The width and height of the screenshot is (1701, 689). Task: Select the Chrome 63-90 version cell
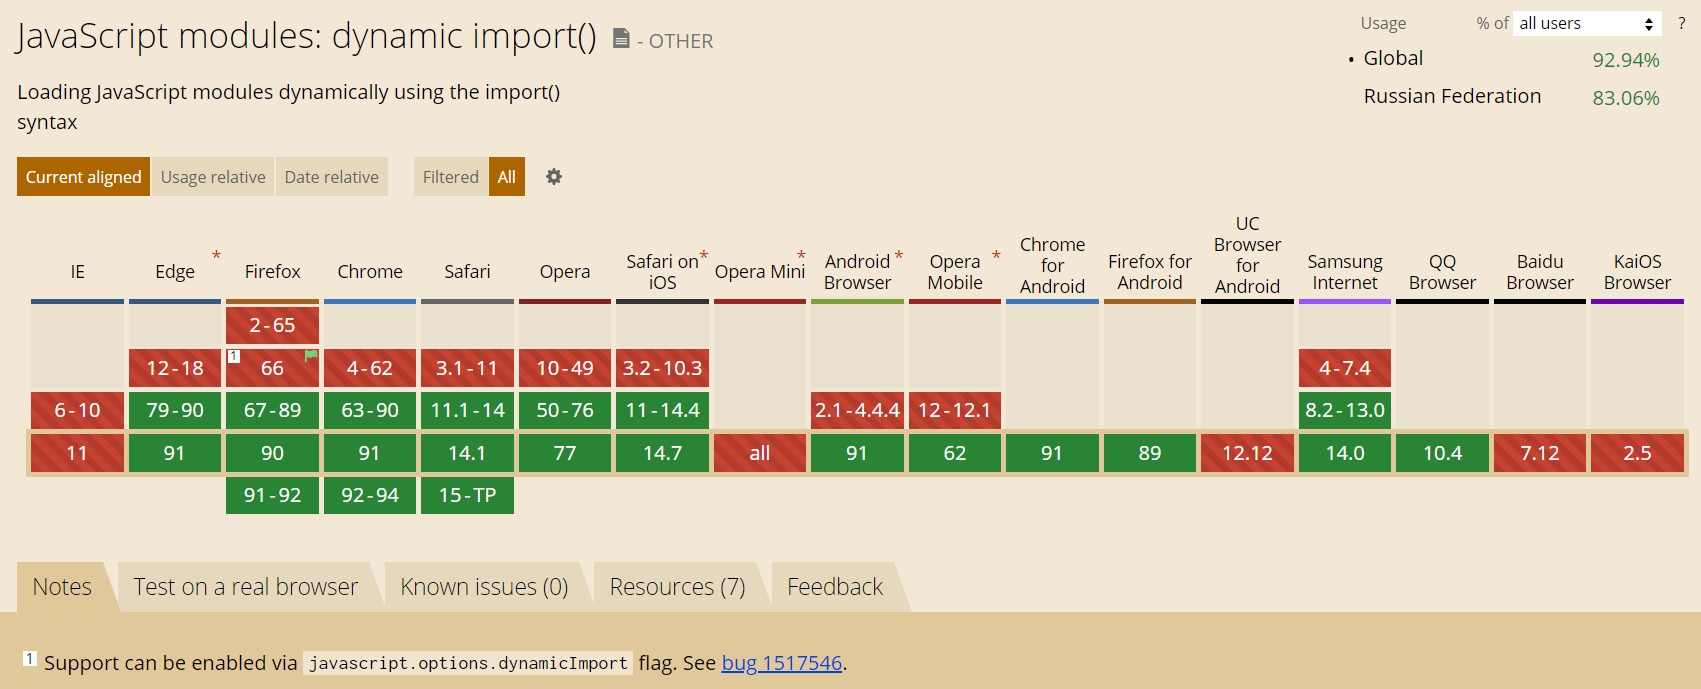[370, 410]
